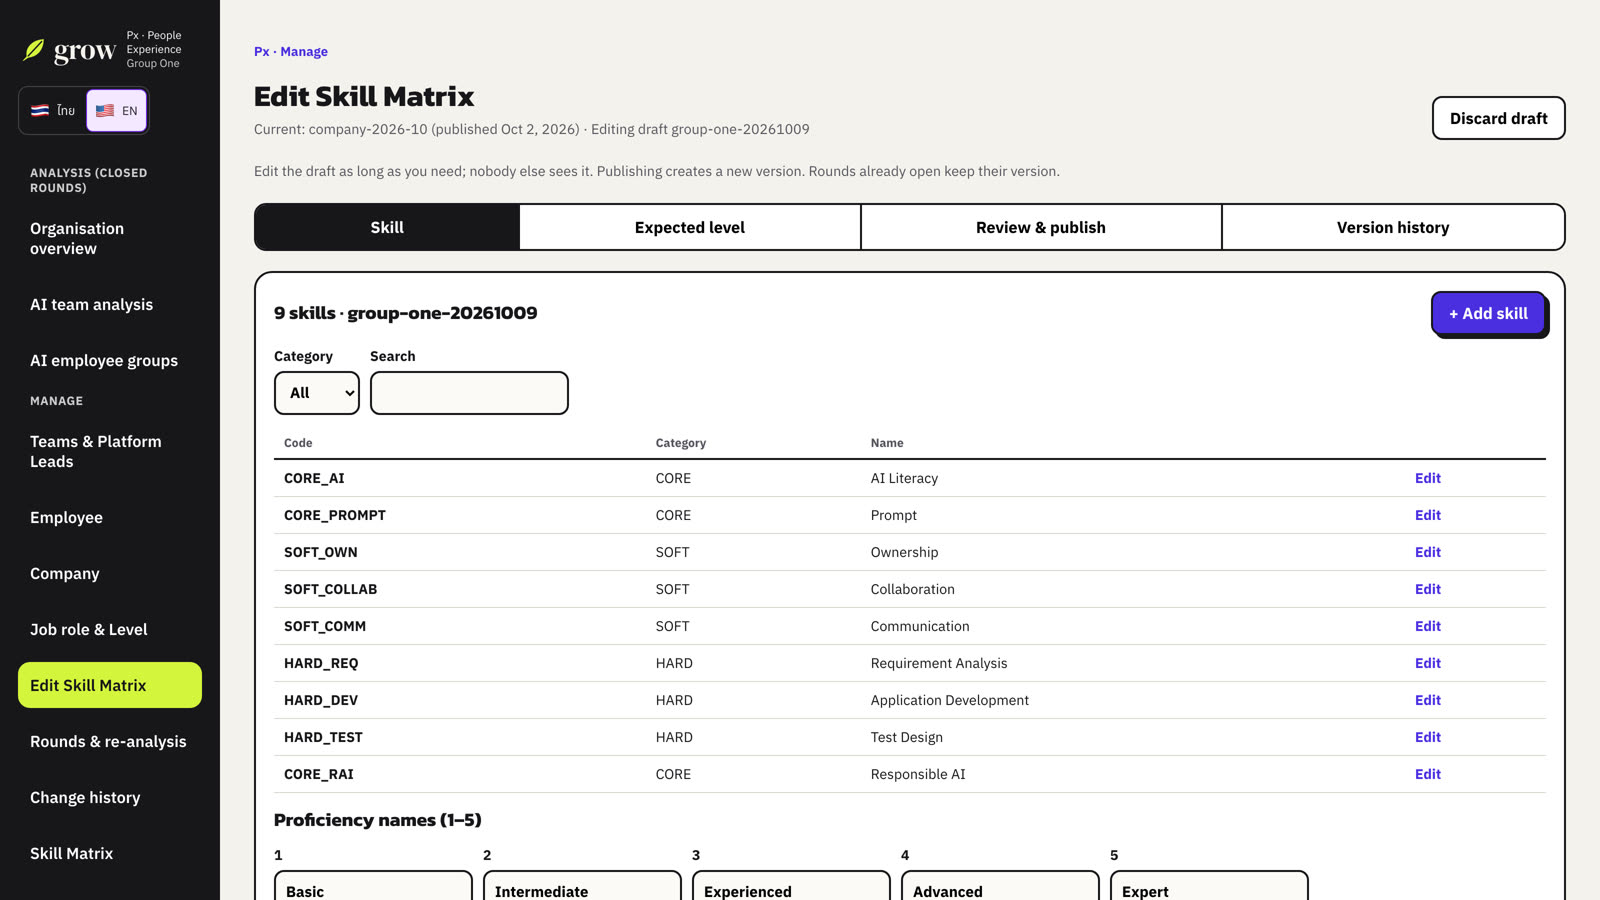Screen dimensions: 1600x900
Task: Open the Category dropdown set to All
Action: [x=317, y=393]
